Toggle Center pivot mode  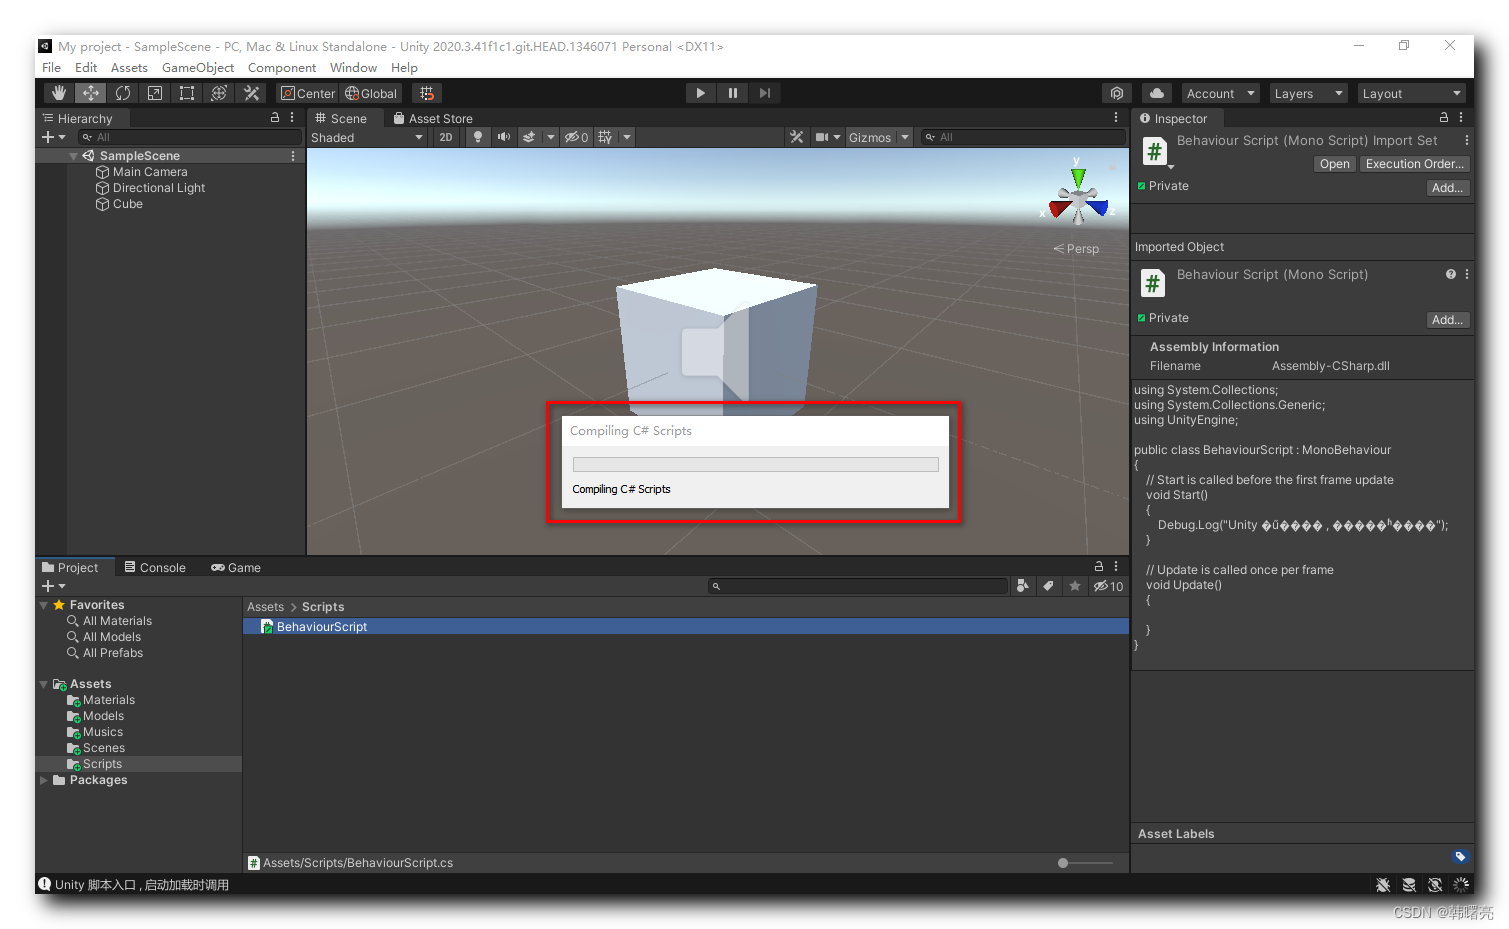click(x=307, y=92)
